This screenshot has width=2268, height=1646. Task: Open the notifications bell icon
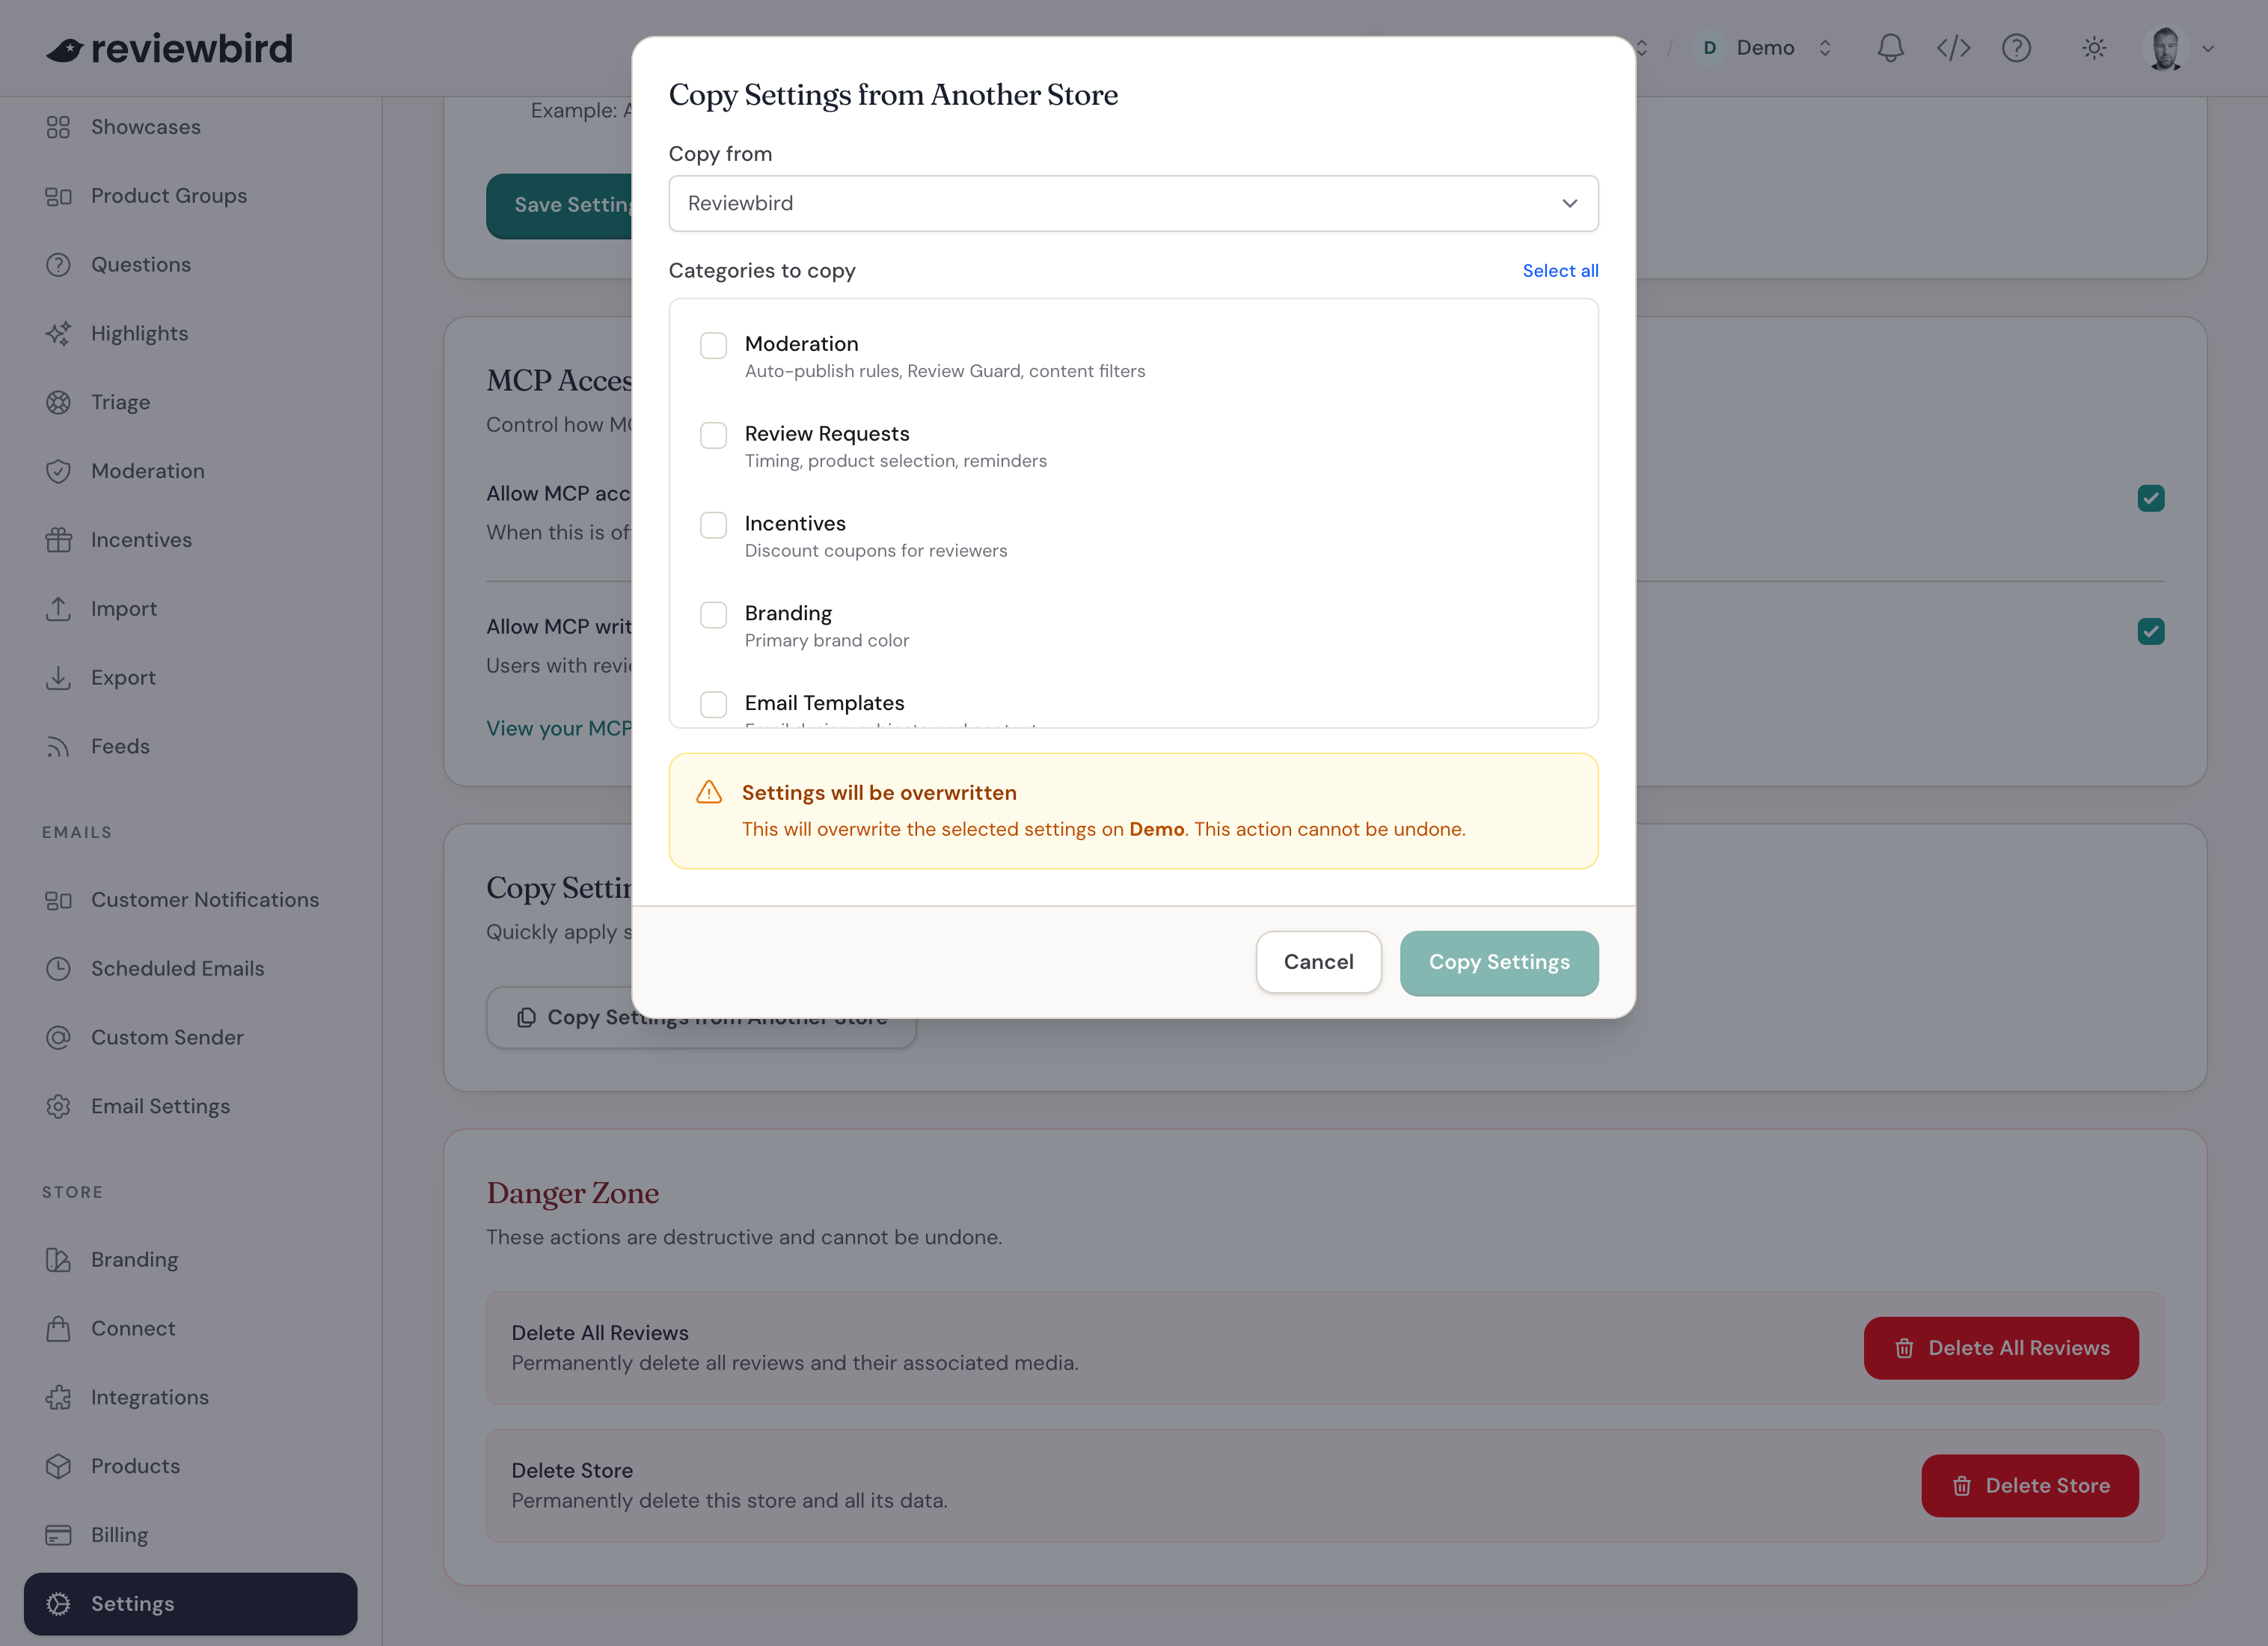(x=1890, y=48)
